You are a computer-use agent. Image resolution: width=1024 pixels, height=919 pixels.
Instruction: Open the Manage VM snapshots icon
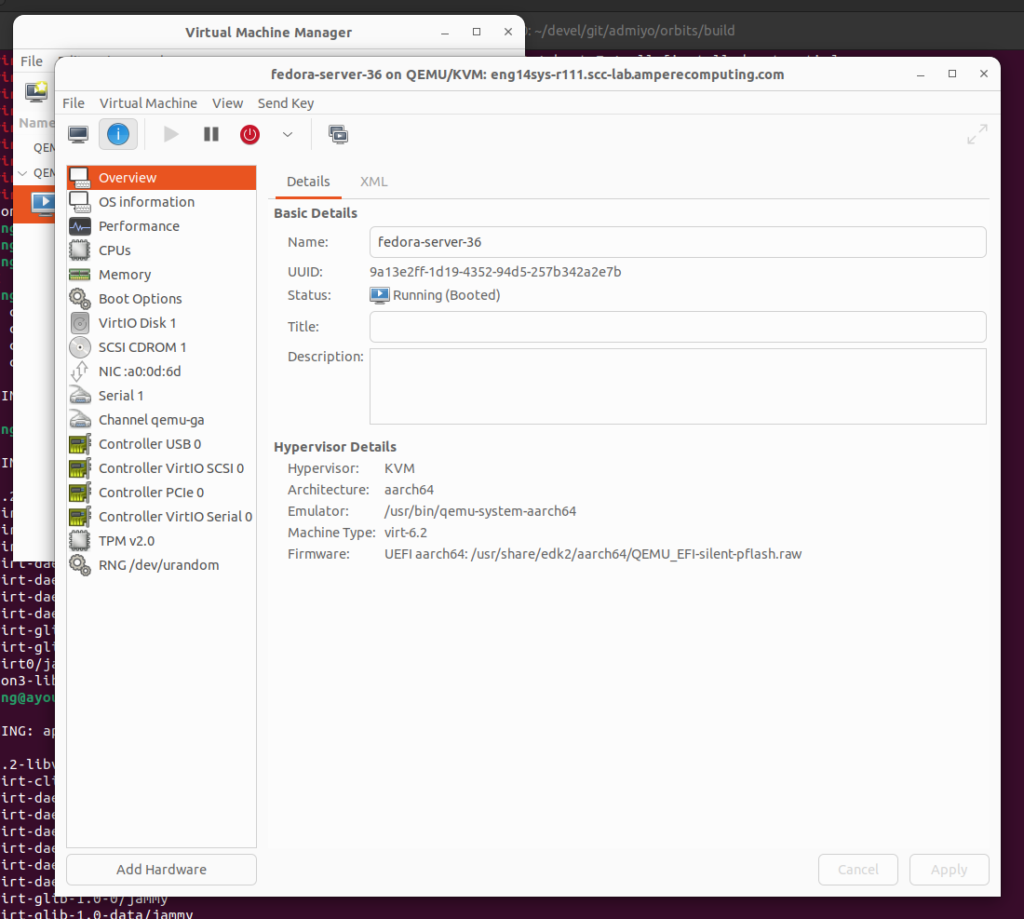[x=338, y=135]
